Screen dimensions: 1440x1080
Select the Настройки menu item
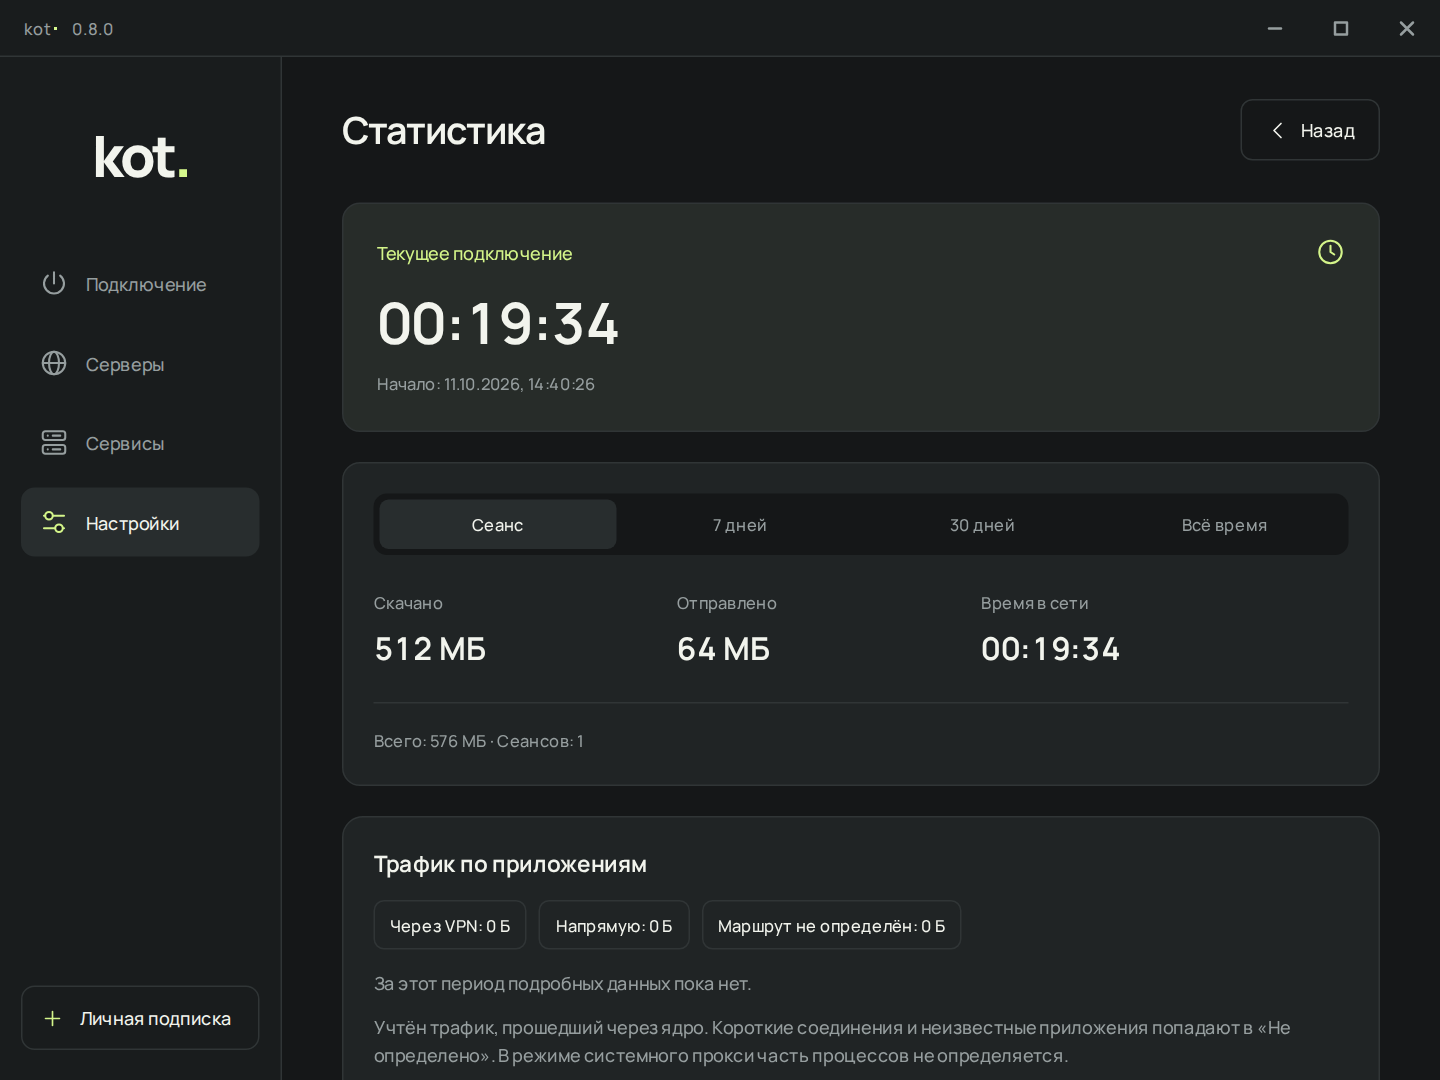[140, 522]
